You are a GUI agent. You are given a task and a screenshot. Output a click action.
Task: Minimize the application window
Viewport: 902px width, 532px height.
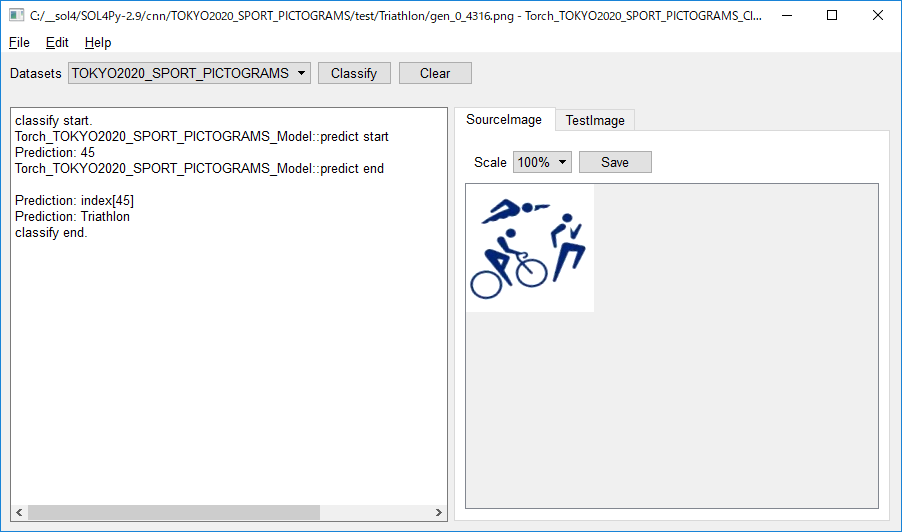click(787, 16)
